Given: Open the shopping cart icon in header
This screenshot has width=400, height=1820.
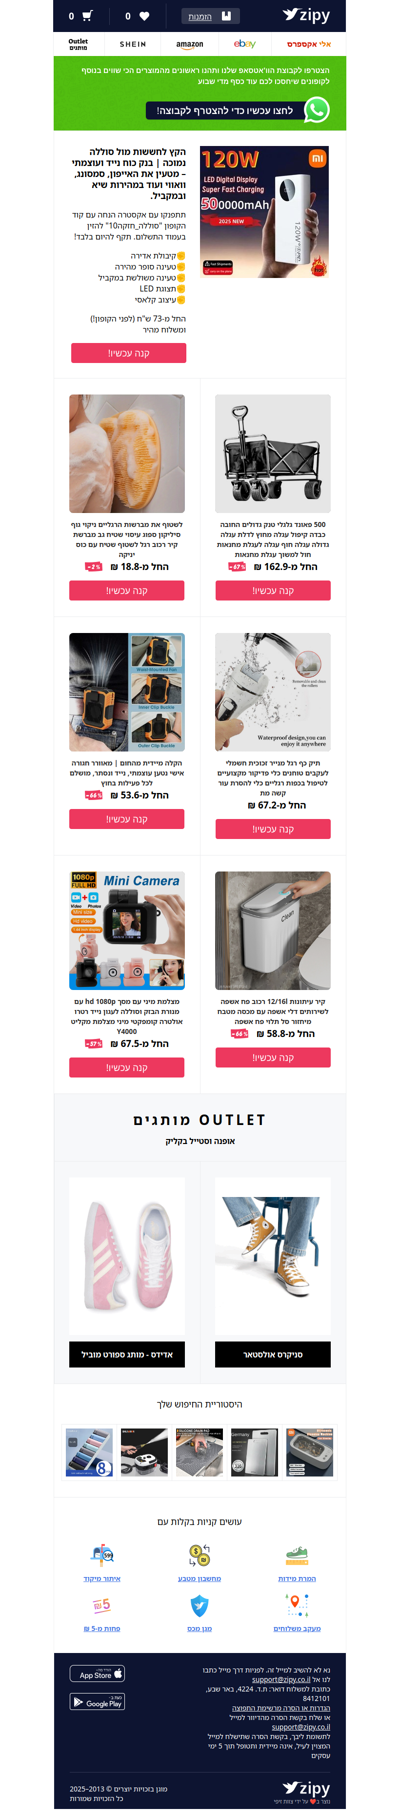Looking at the screenshot, I should tap(87, 16).
